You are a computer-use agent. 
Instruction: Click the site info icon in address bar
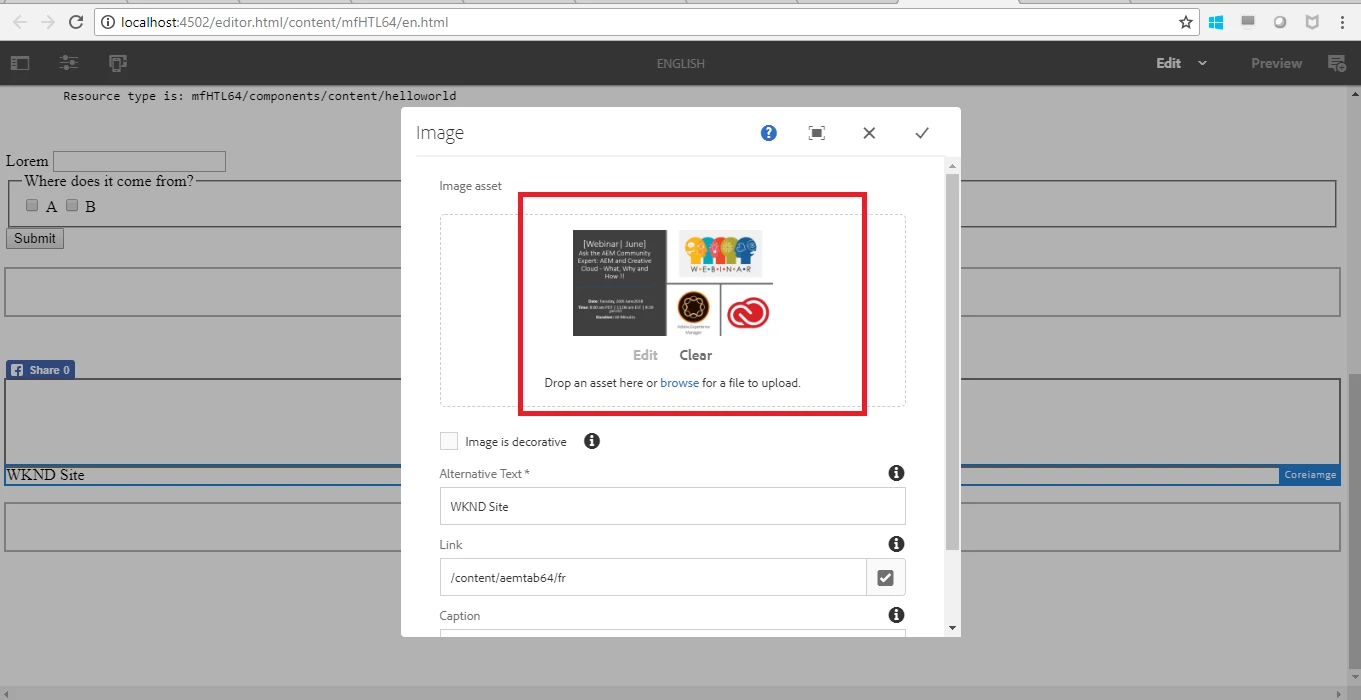107,22
